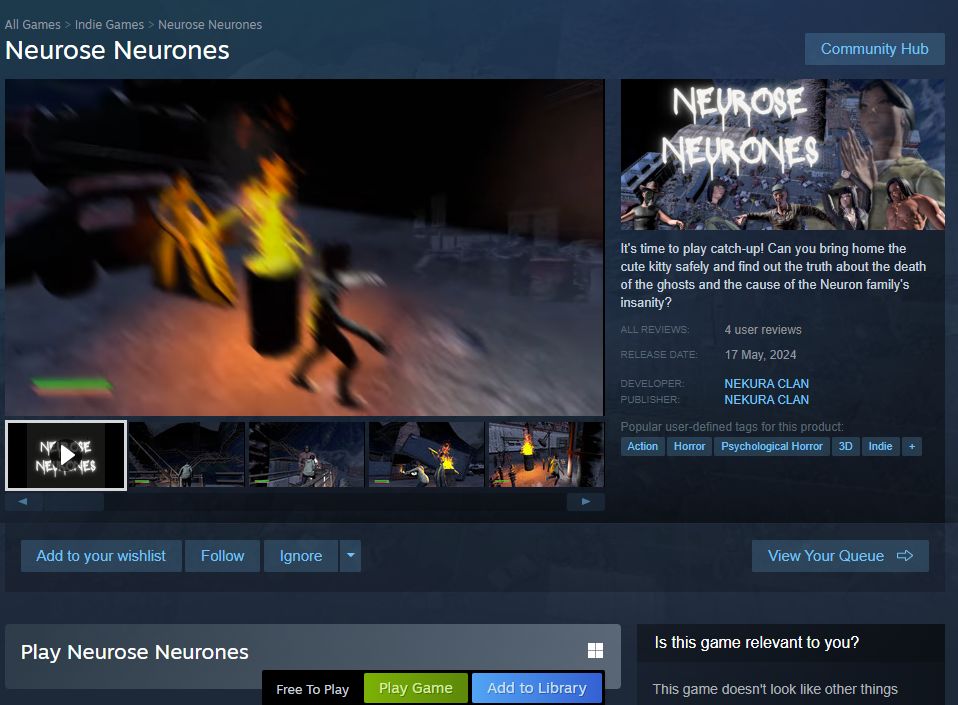Click the 'Free To Play' label
The width and height of the screenshot is (958, 705).
click(312, 690)
